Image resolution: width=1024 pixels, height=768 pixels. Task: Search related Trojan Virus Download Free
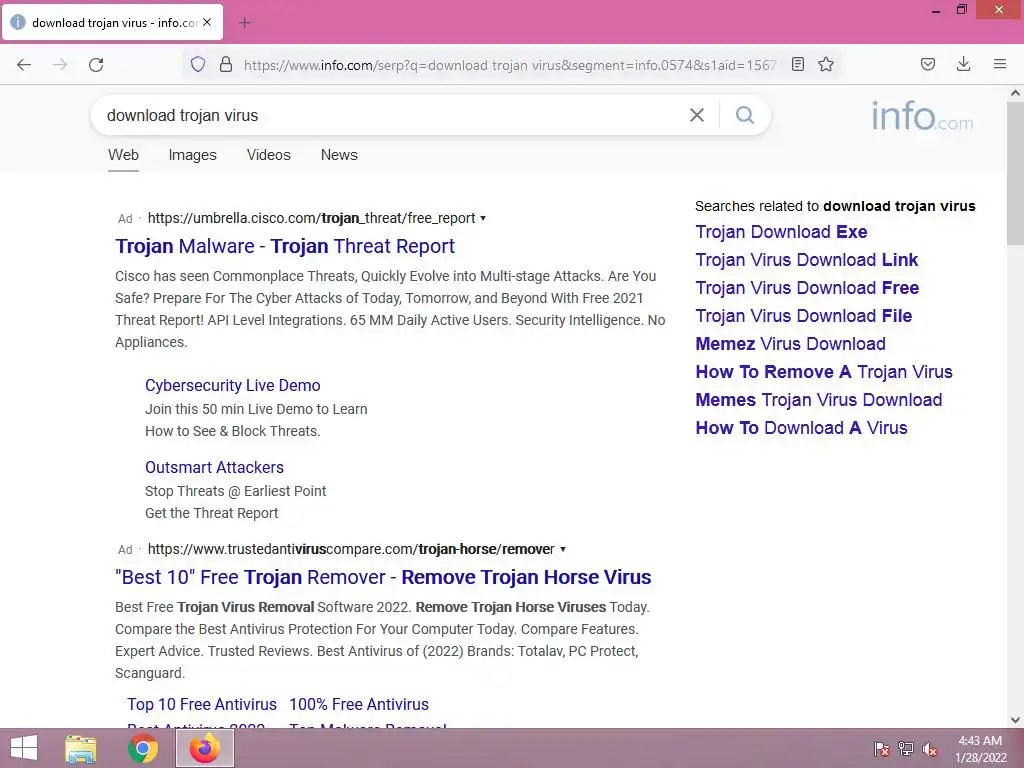coord(807,288)
